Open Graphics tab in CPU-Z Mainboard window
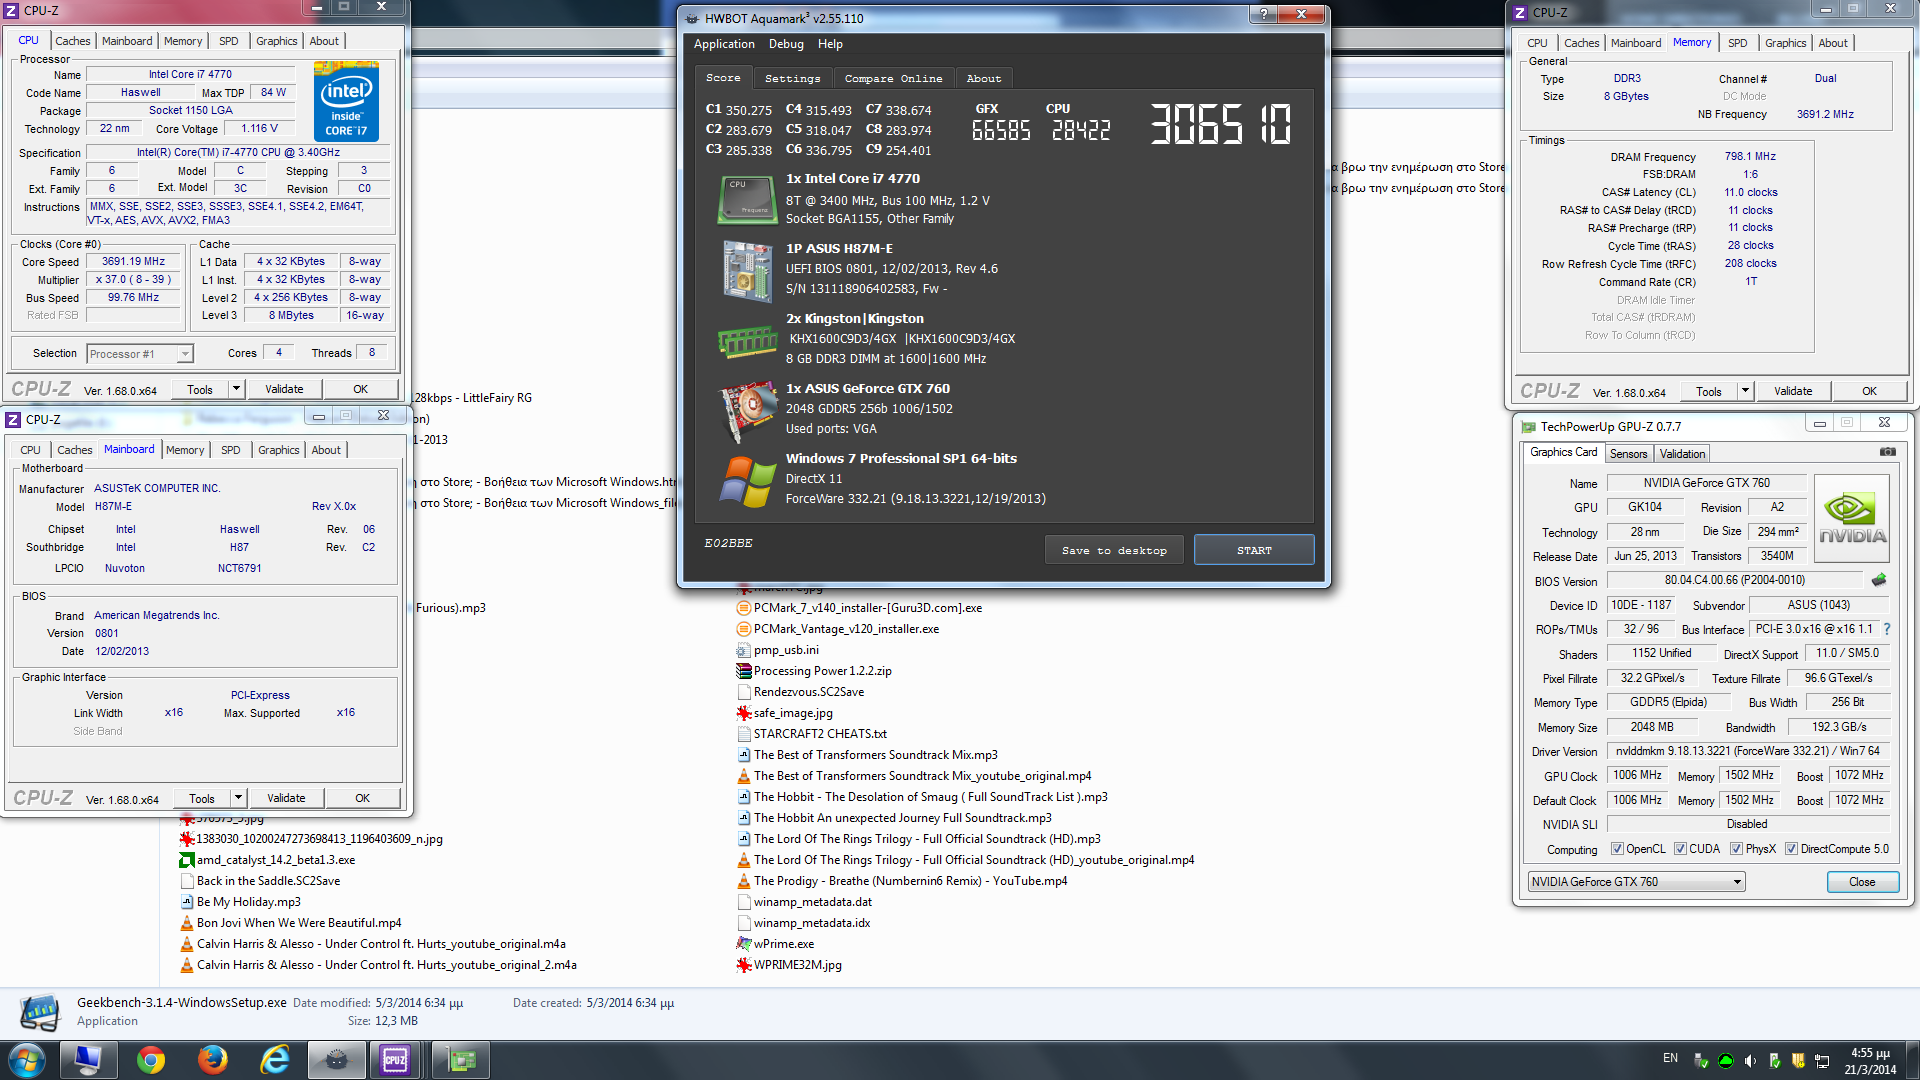1920x1080 pixels. tap(278, 450)
